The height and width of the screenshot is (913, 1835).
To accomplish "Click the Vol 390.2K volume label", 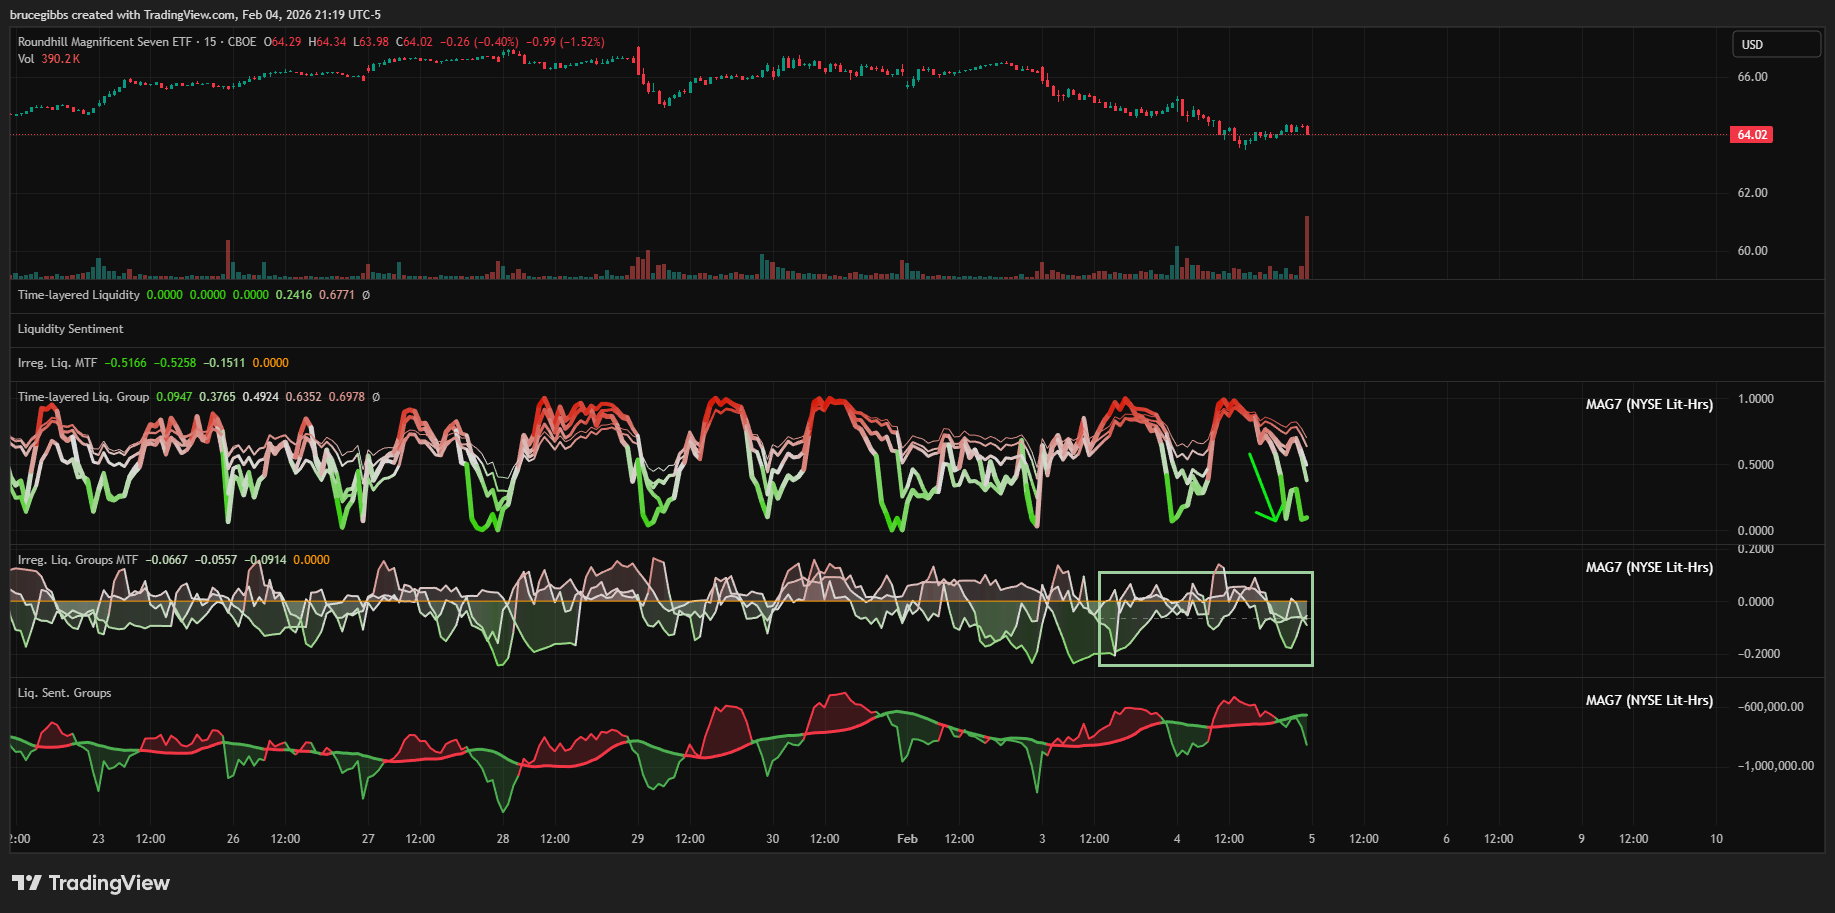I will [48, 59].
